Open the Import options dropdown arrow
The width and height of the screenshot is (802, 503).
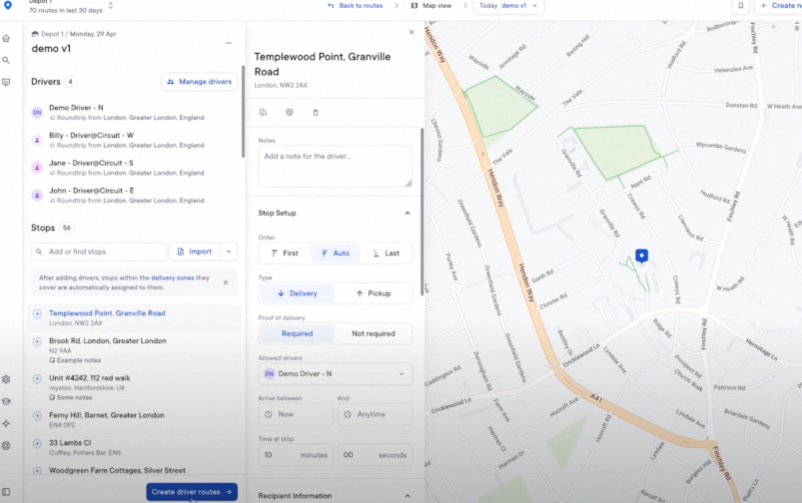point(229,252)
